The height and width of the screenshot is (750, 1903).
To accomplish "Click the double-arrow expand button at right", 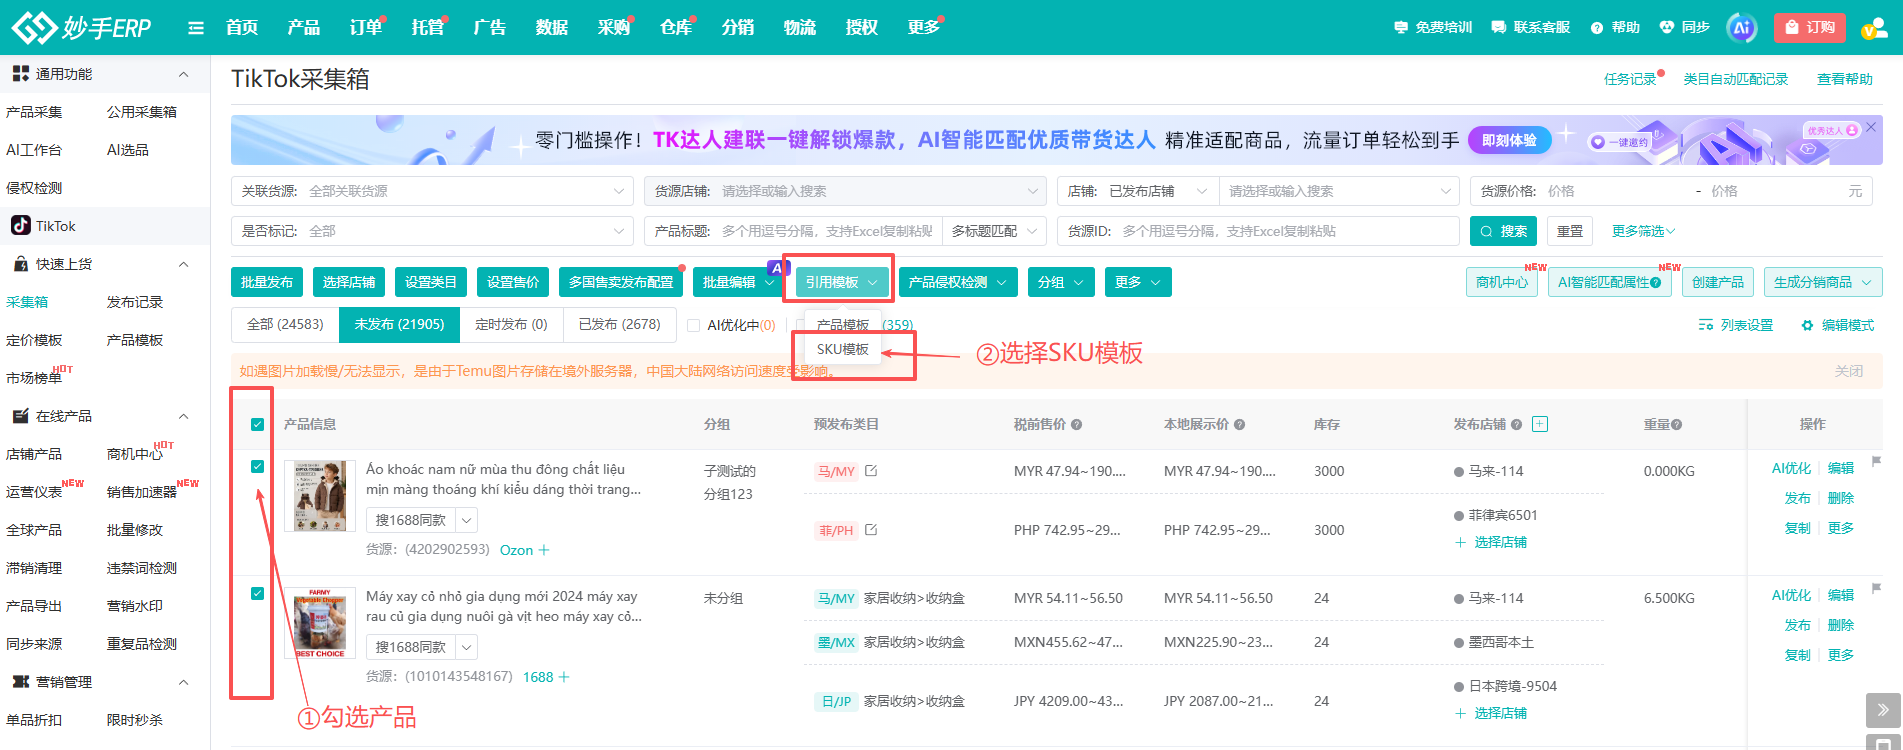I will [x=1883, y=710].
